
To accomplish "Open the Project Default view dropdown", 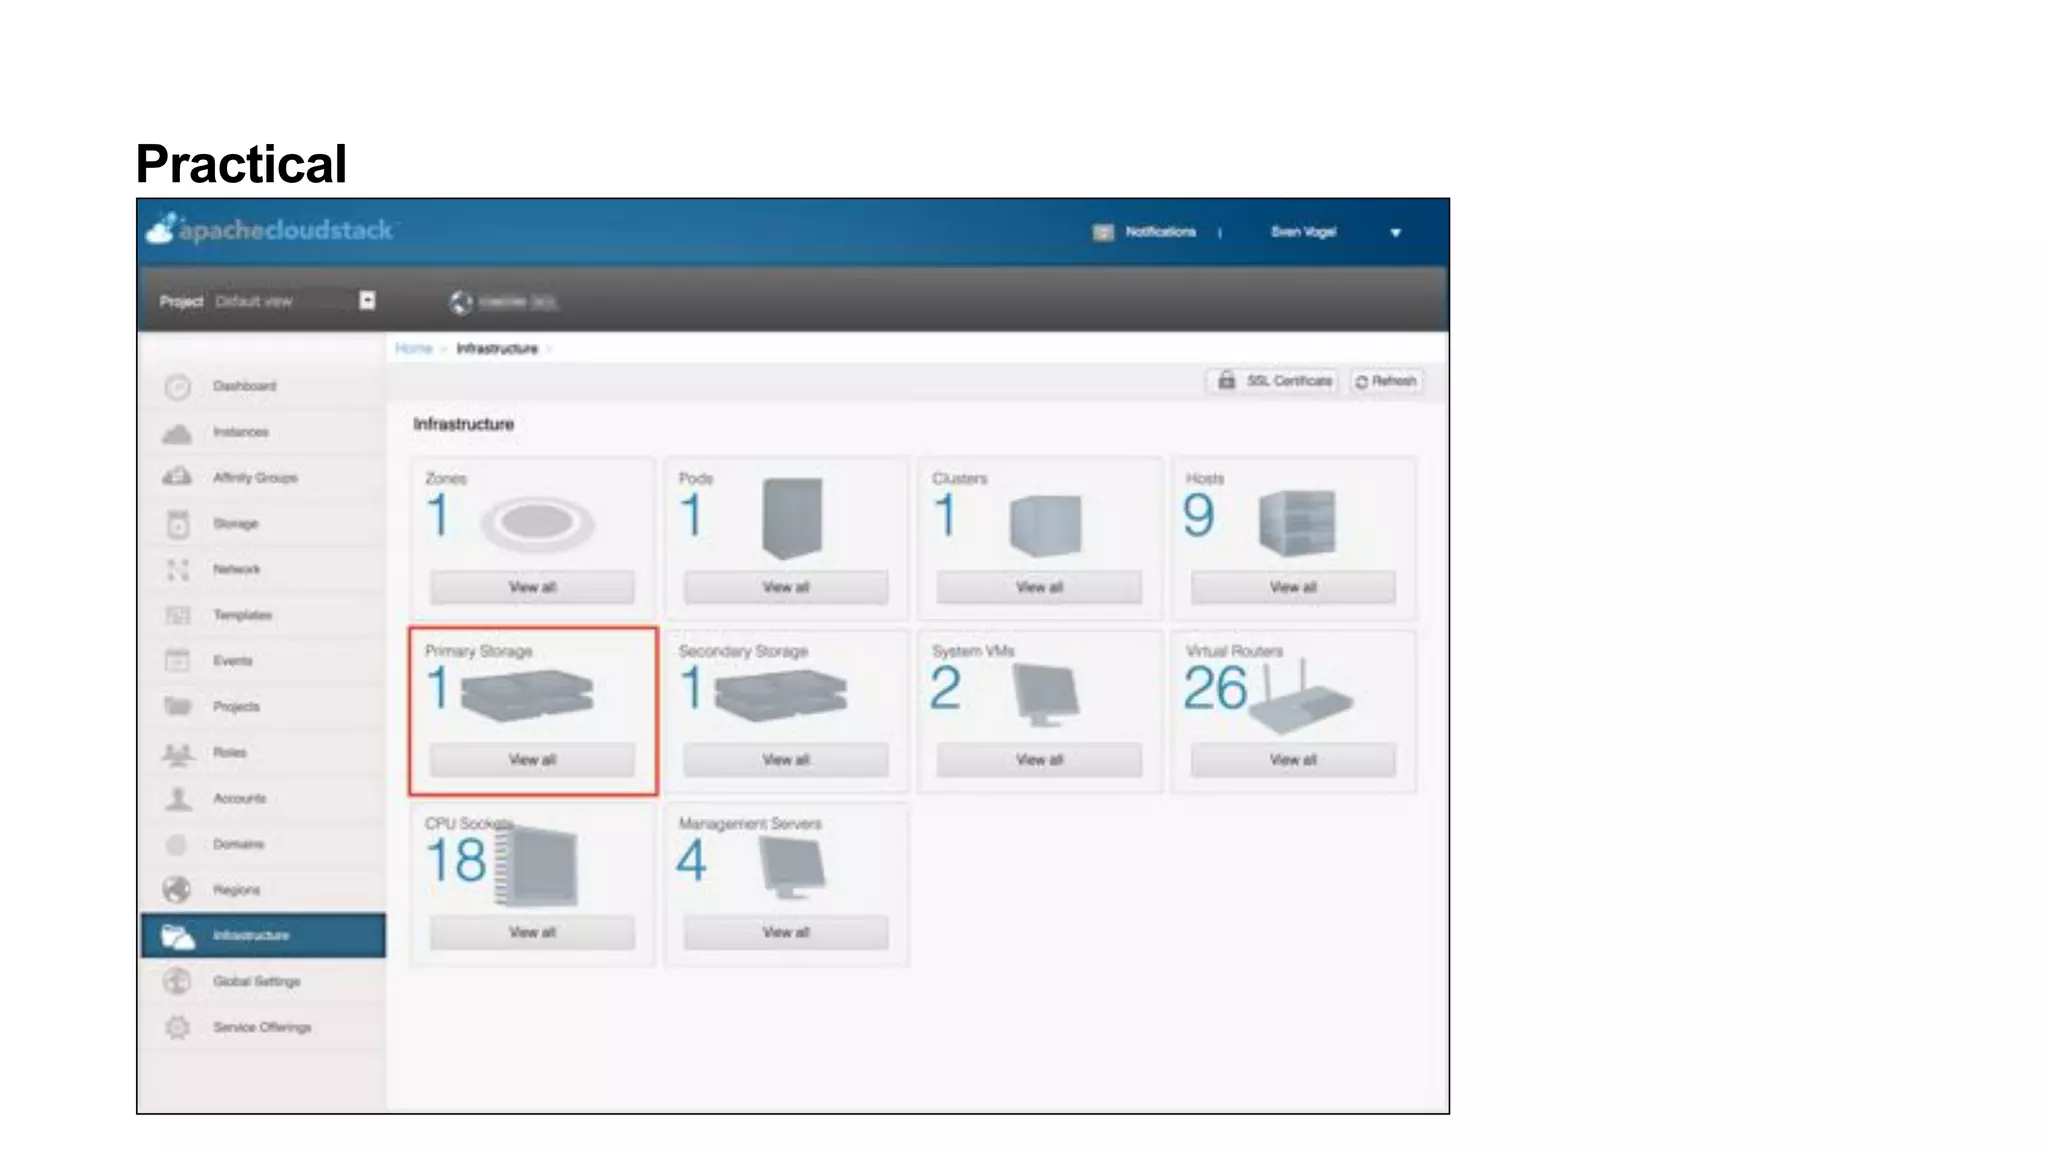I will click(x=367, y=301).
